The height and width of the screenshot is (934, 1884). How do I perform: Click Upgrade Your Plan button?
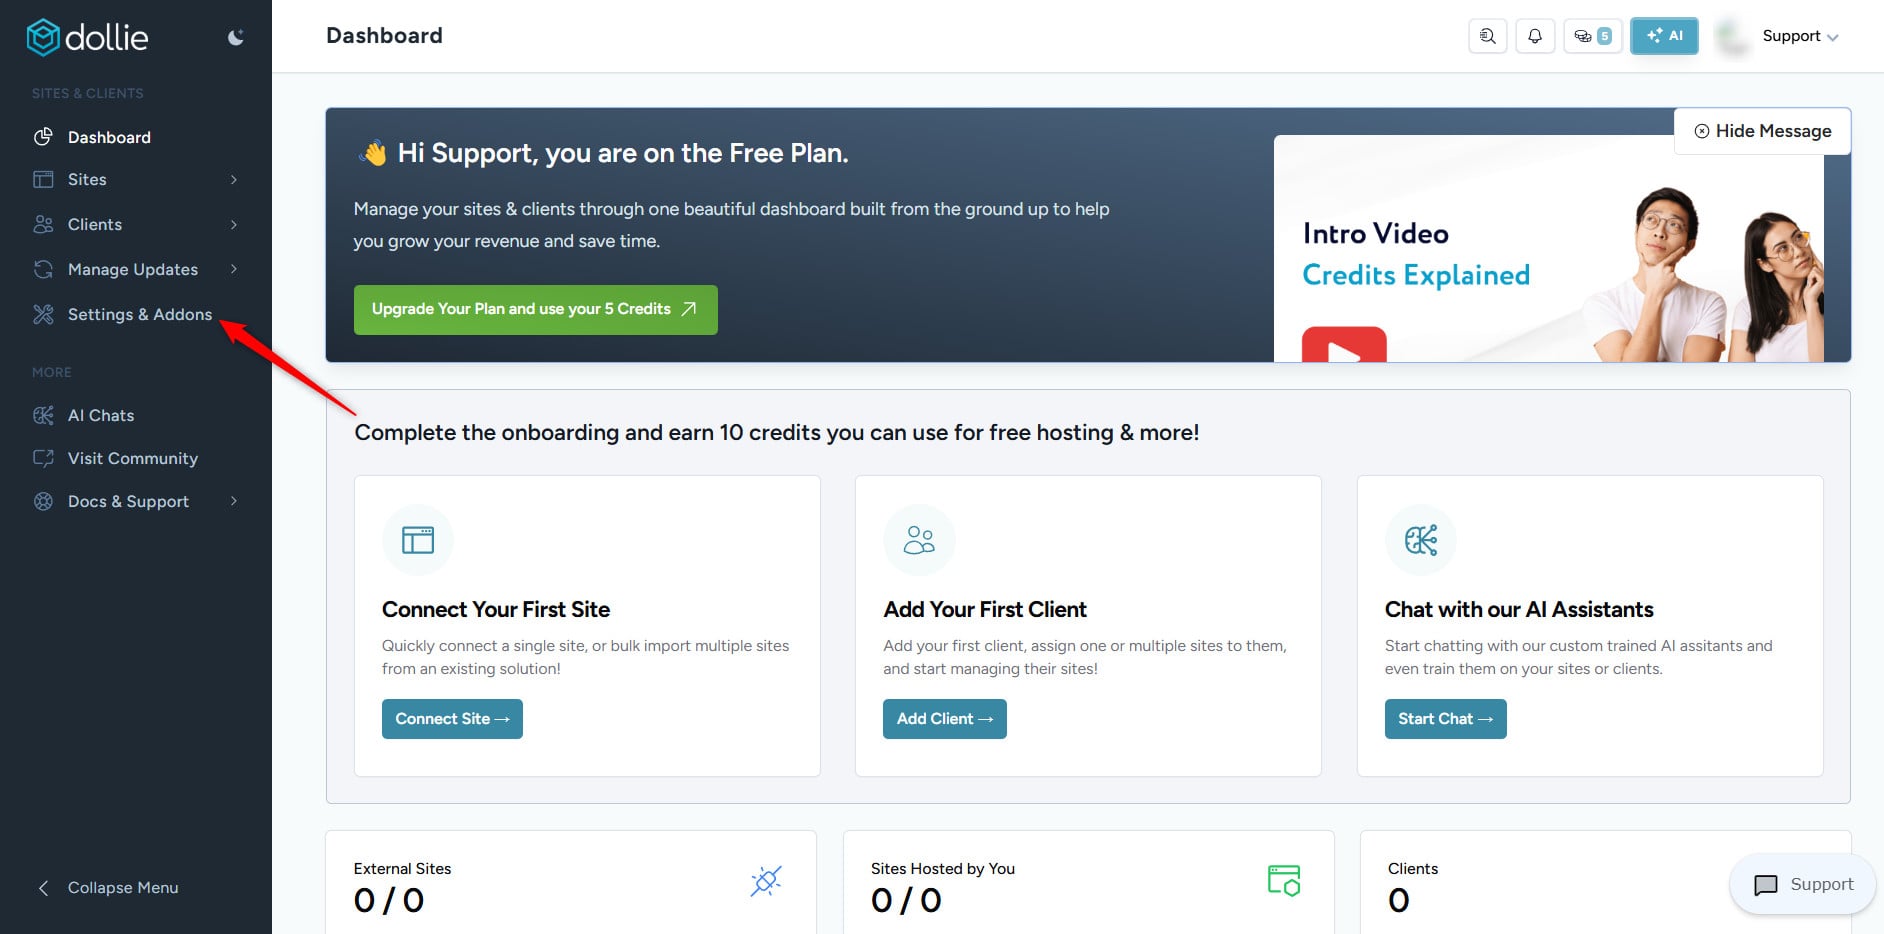[x=535, y=309]
